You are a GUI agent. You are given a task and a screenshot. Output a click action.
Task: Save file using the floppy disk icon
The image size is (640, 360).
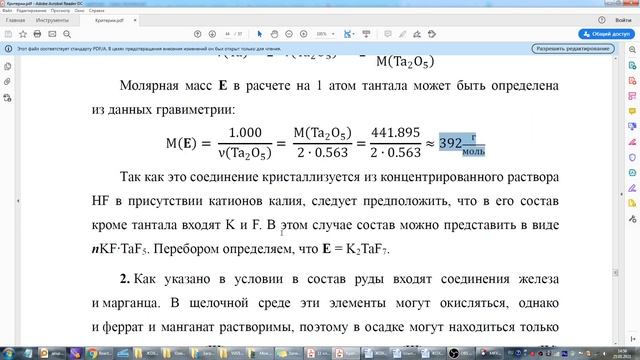pyautogui.click(x=8, y=34)
